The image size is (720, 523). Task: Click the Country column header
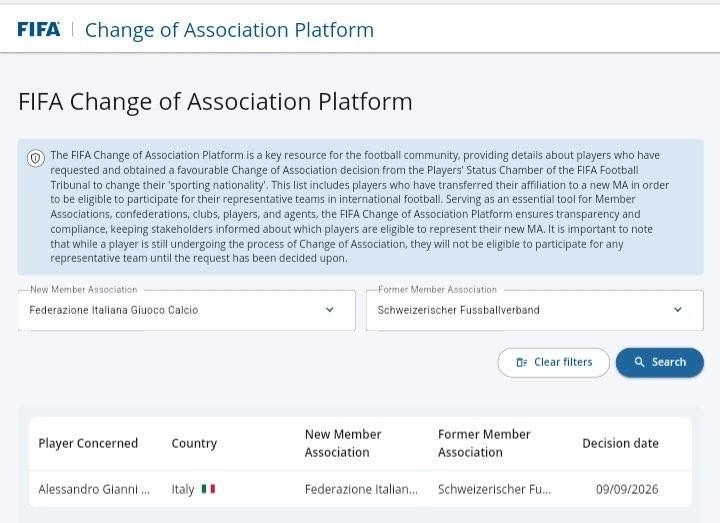point(194,443)
